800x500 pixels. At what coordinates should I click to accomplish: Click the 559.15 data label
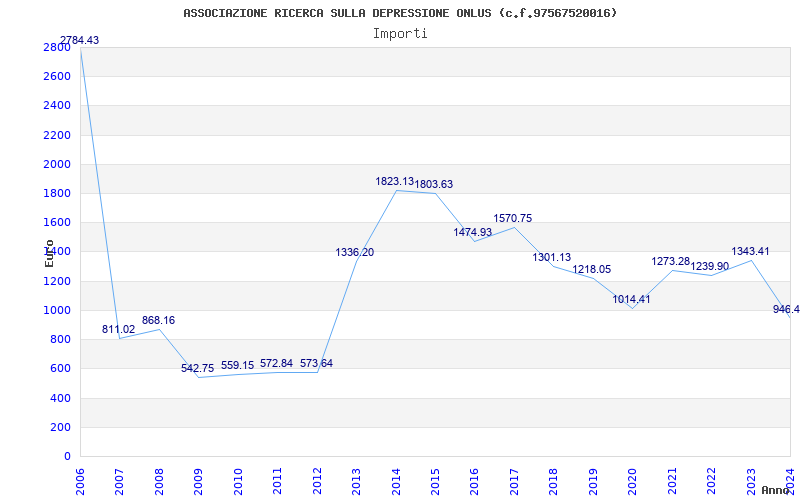(237, 365)
